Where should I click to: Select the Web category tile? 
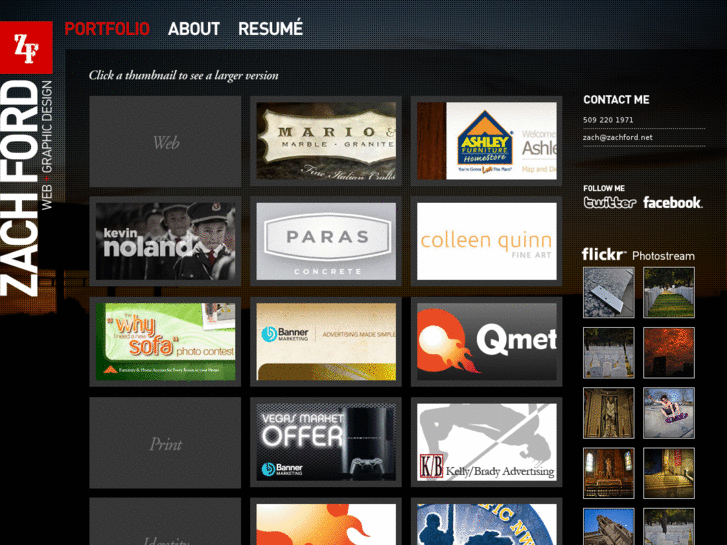[165, 141]
